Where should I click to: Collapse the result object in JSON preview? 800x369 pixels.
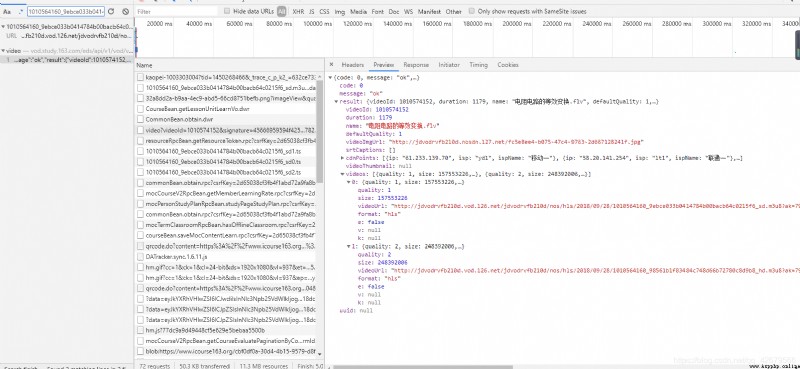(x=336, y=102)
